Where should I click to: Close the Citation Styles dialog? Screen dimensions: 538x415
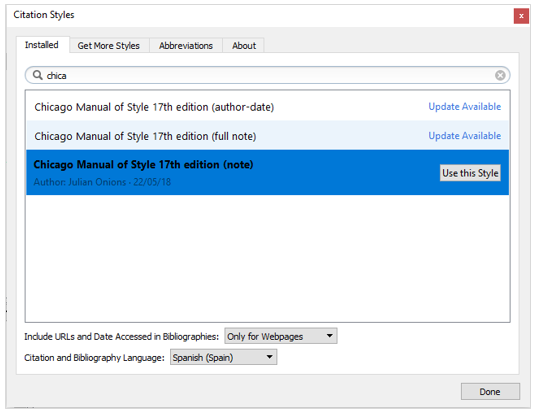pyautogui.click(x=521, y=16)
